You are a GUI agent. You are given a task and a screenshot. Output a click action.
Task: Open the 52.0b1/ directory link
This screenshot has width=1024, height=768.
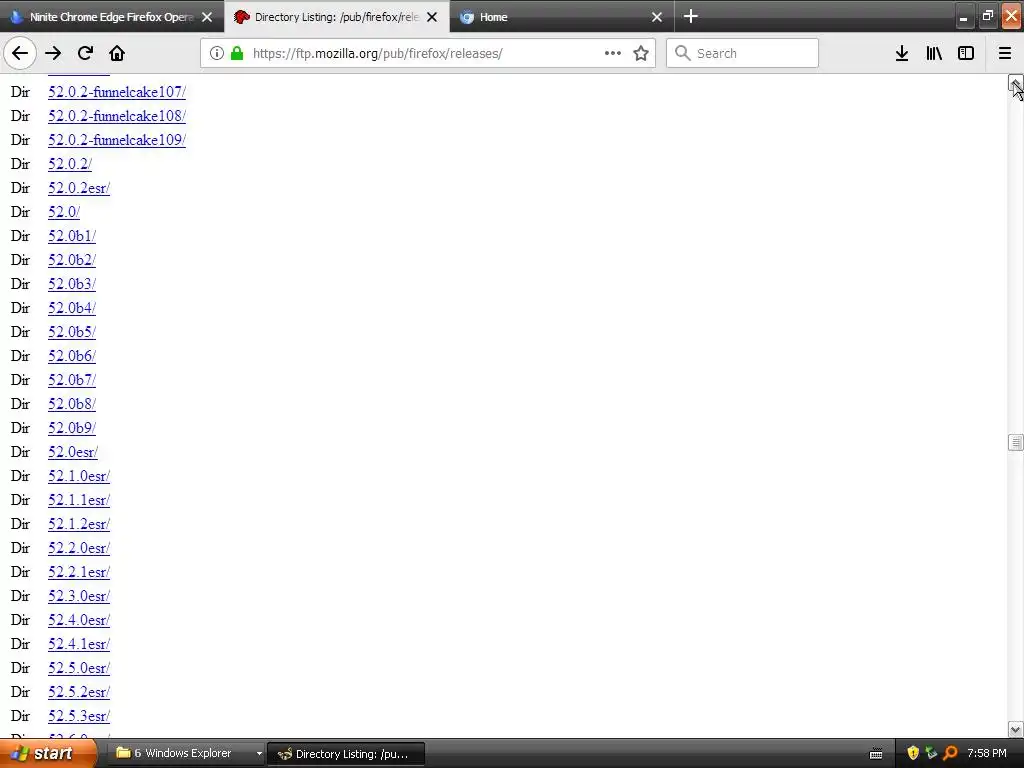(x=72, y=236)
